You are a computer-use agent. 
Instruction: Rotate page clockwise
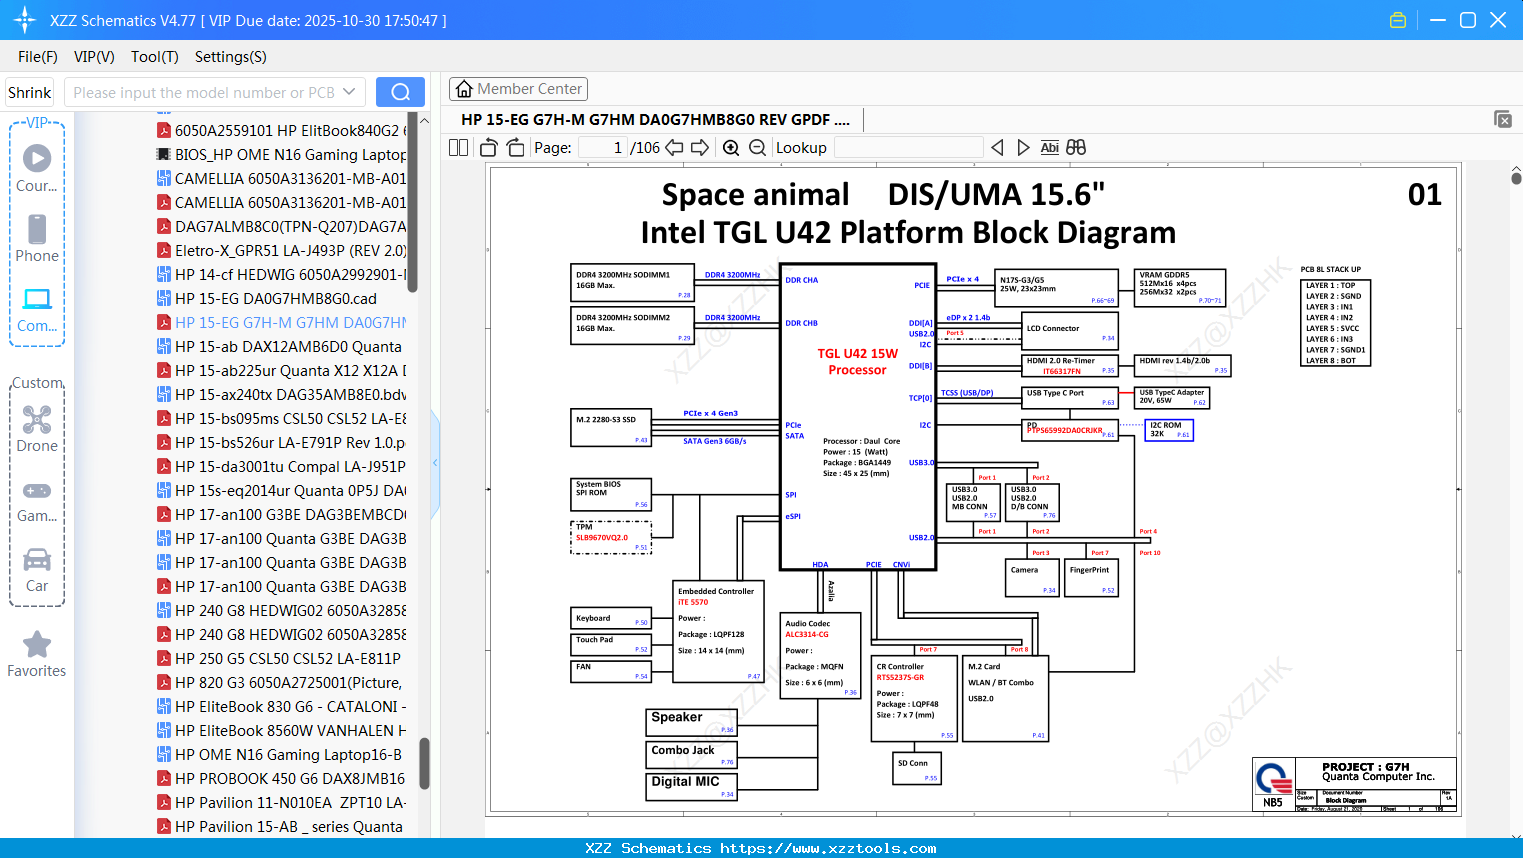(515, 147)
